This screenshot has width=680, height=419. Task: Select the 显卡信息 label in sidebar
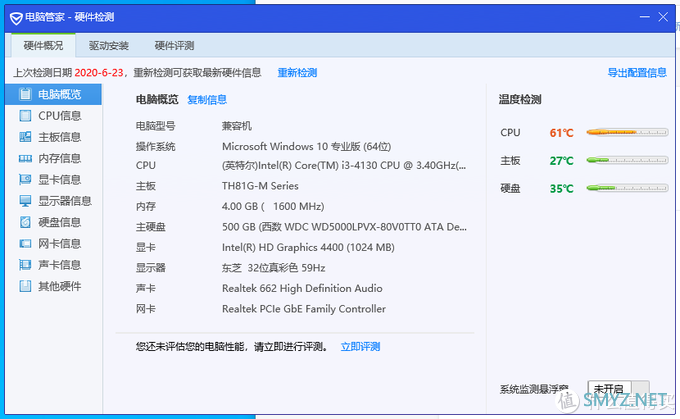(60, 180)
